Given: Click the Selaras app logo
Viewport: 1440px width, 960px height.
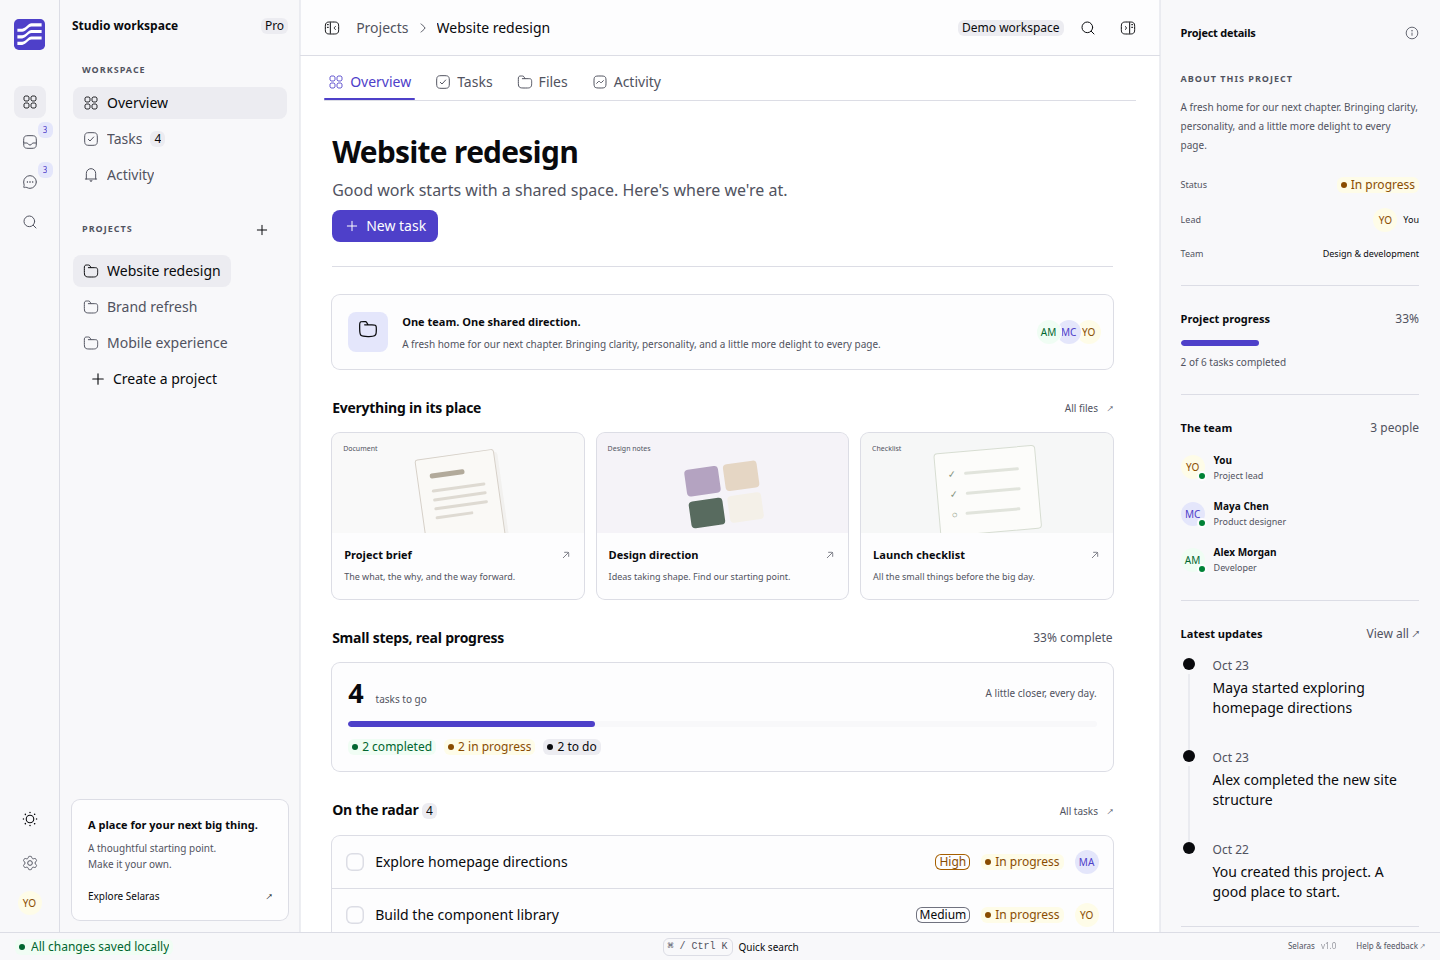Looking at the screenshot, I should point(29,34).
